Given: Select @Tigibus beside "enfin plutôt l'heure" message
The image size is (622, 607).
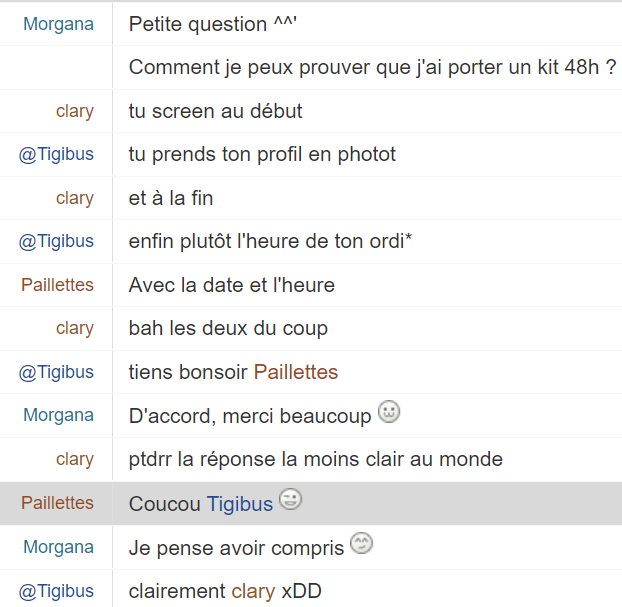Looking at the screenshot, I should pos(56,241).
